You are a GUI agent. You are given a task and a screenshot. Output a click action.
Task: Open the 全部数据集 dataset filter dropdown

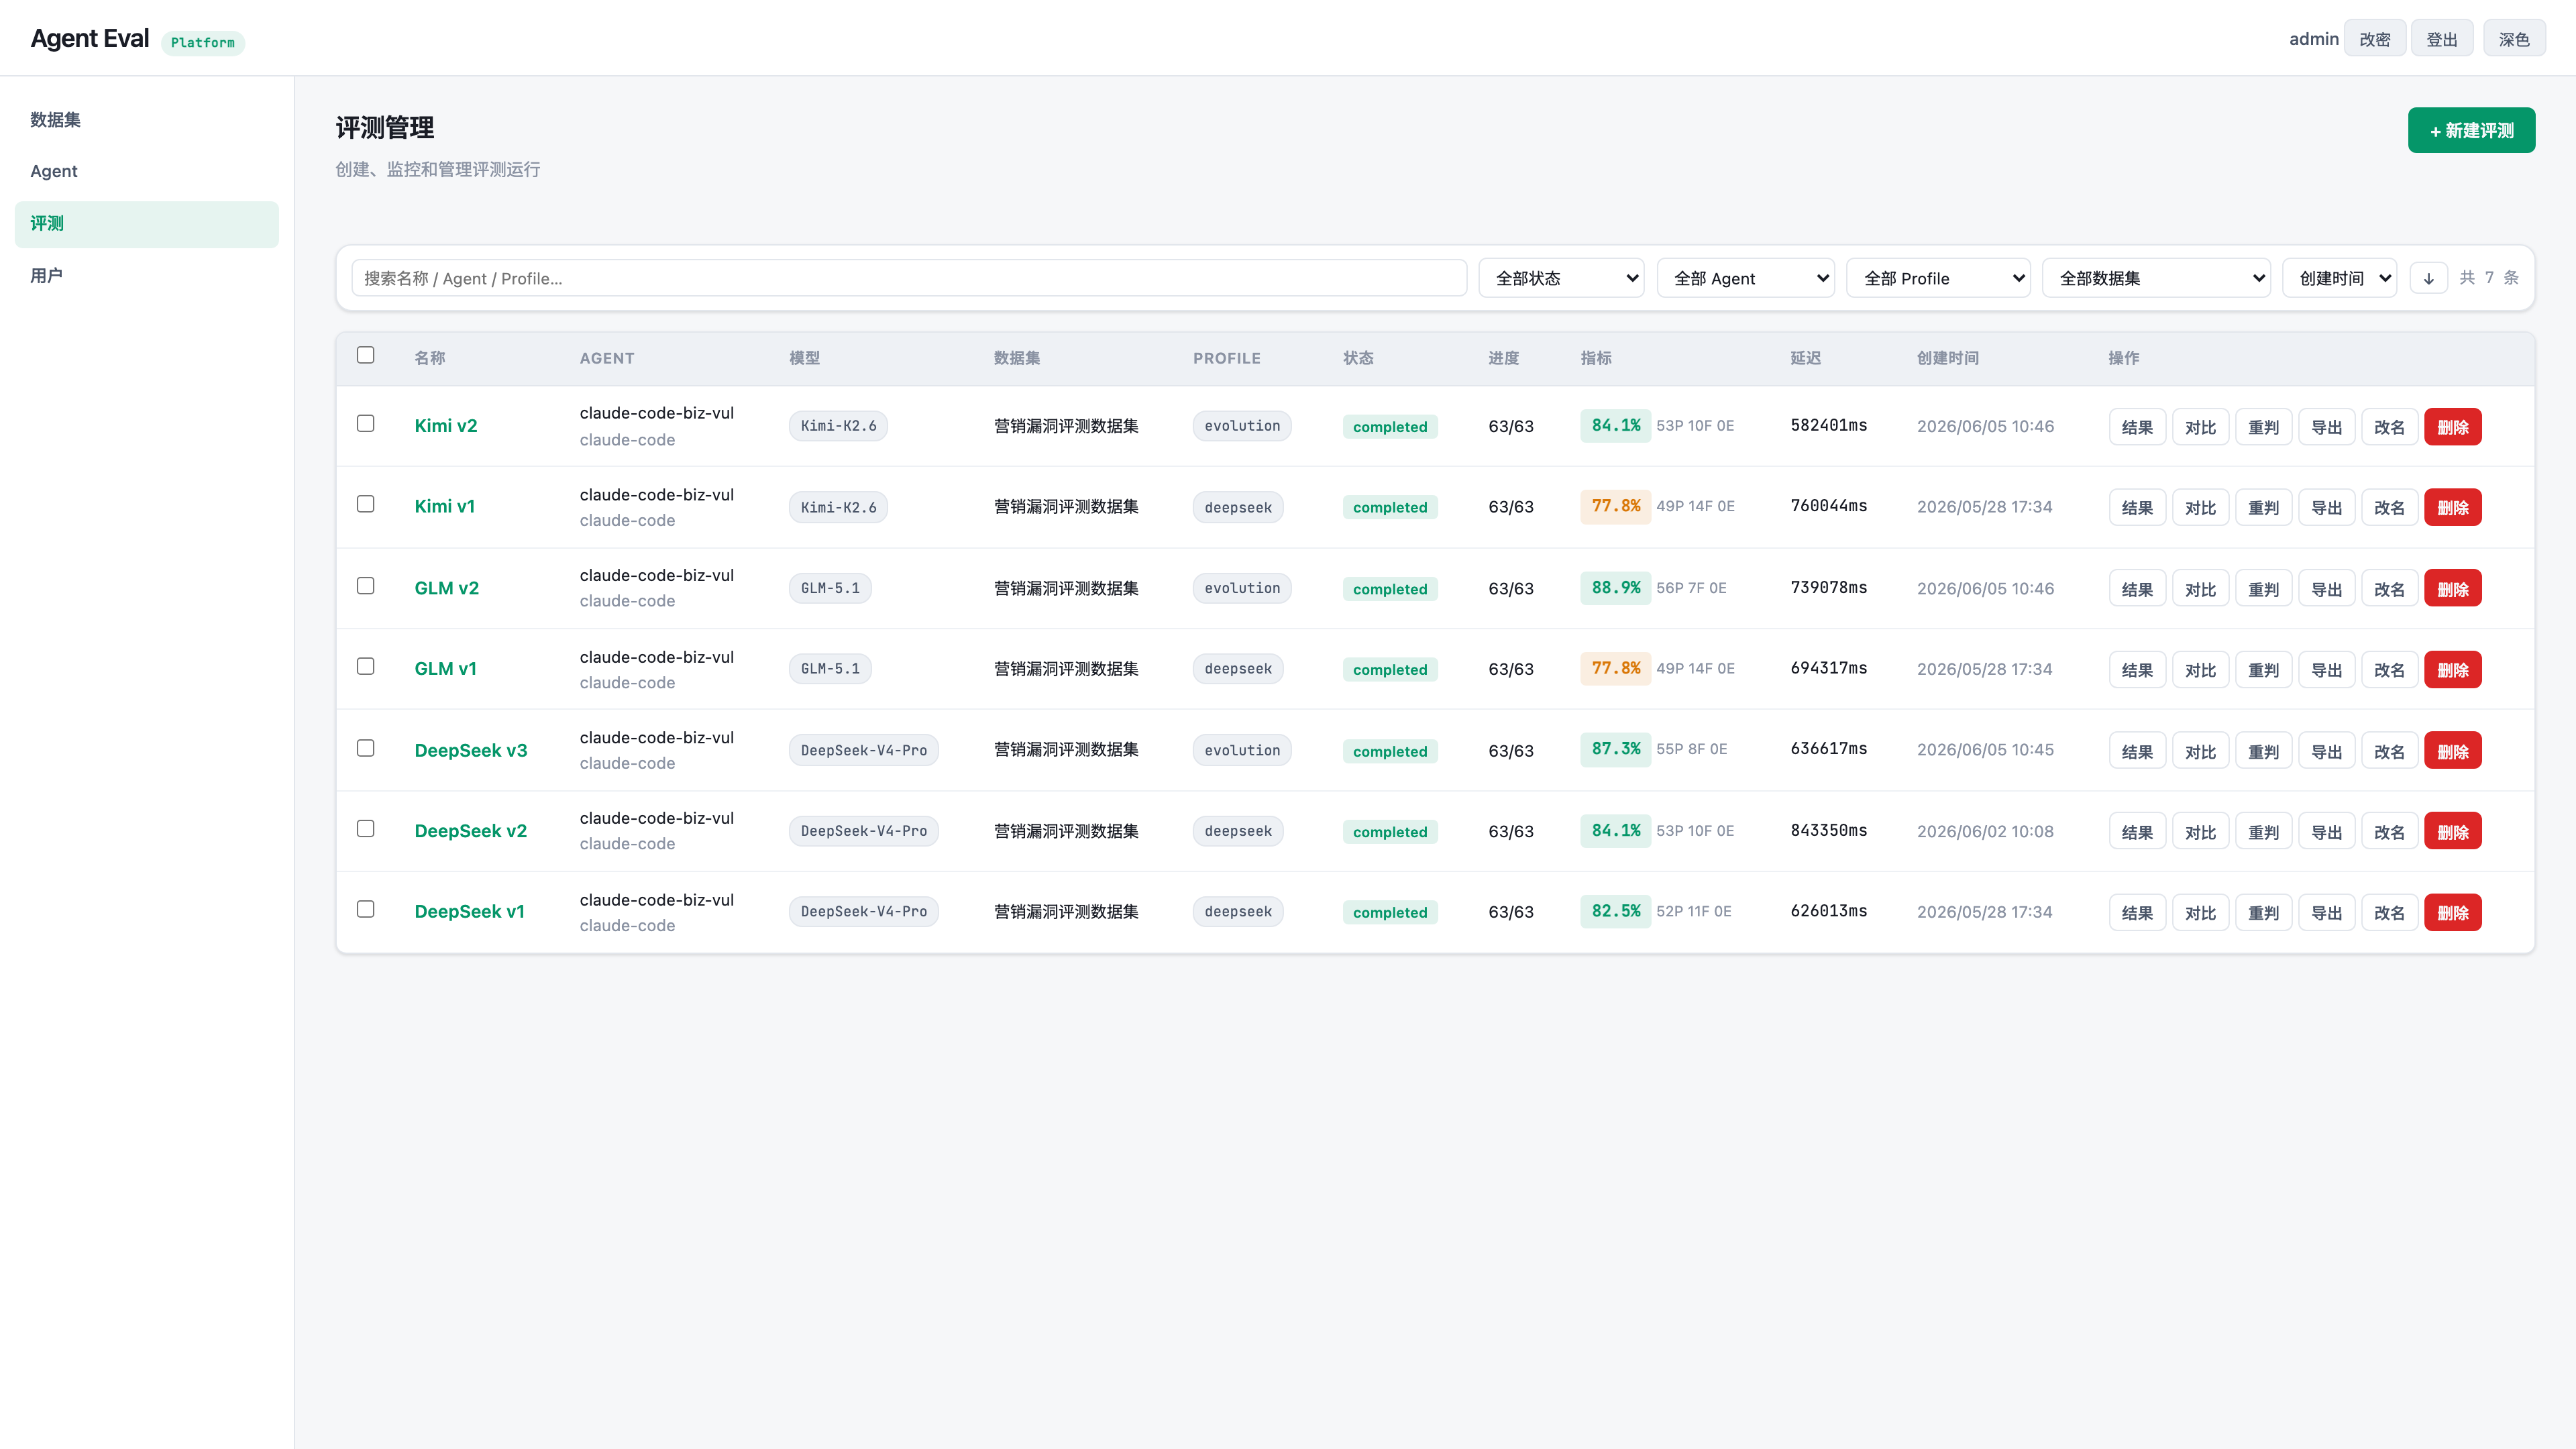pos(2156,278)
